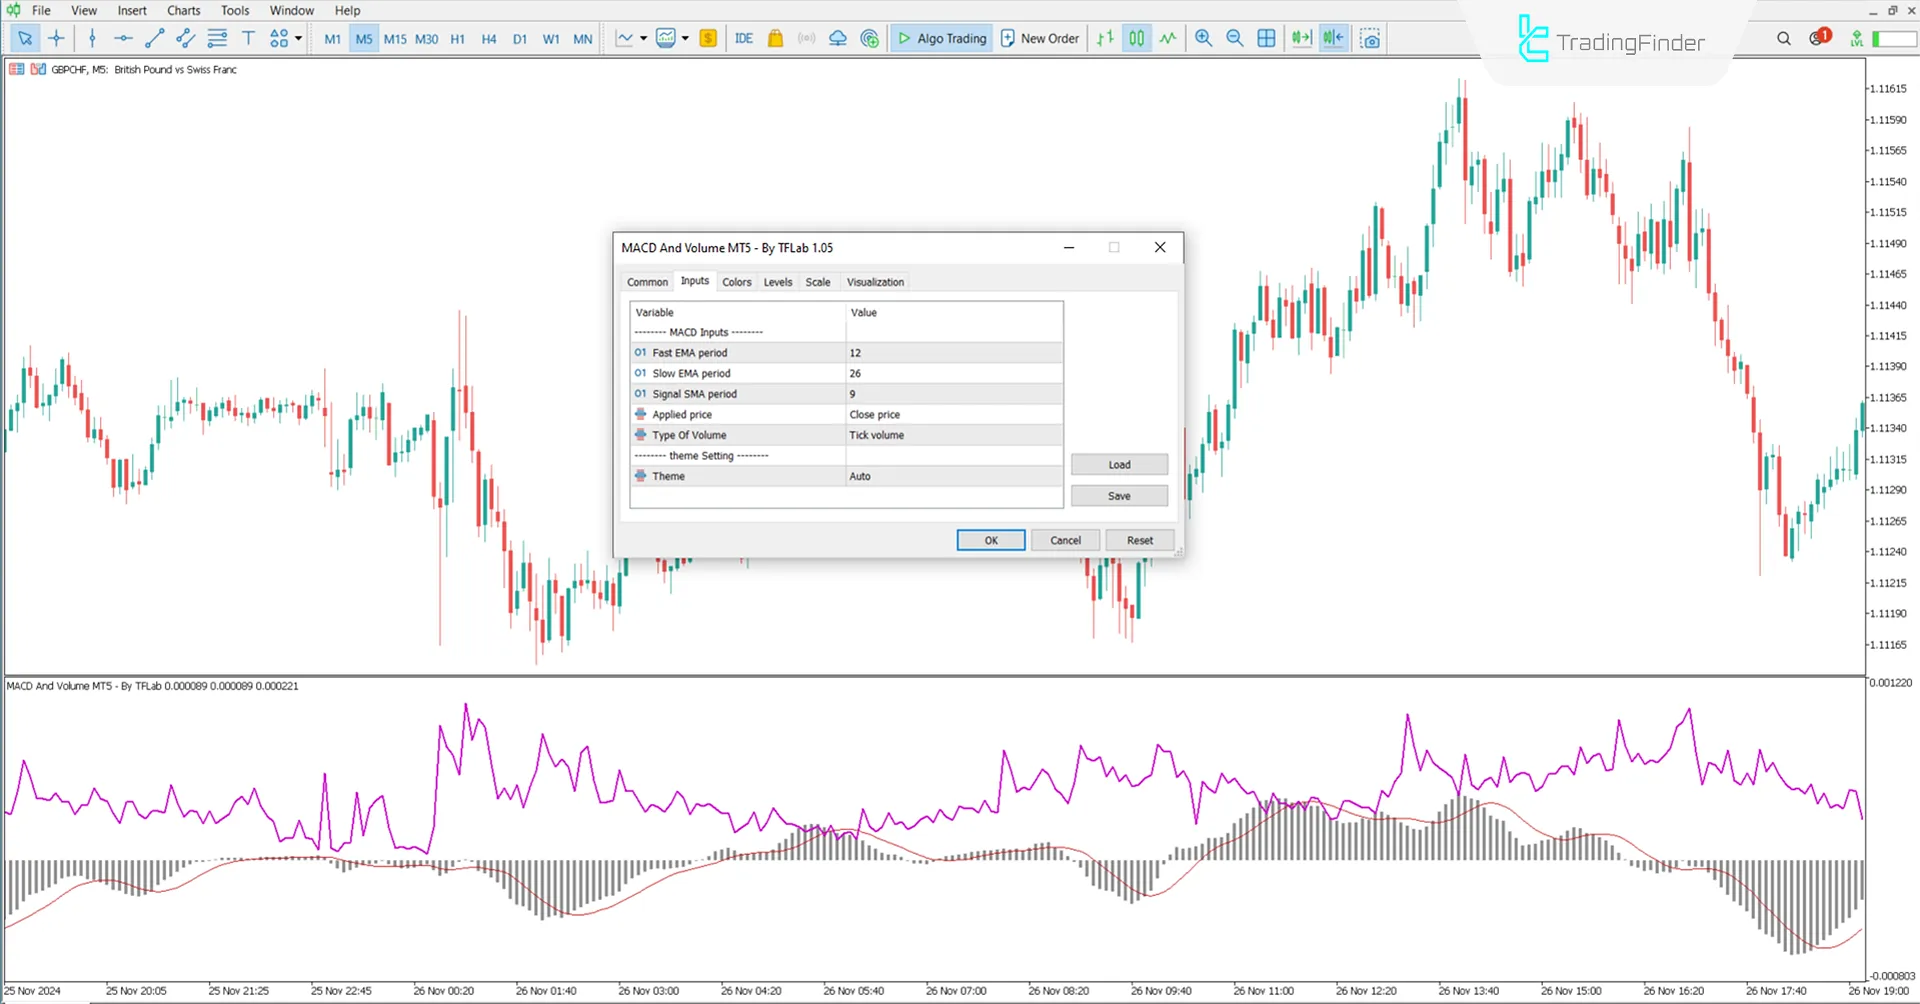This screenshot has width=1920, height=1004.
Task: Select the equidistant channel tool
Action: click(x=185, y=38)
